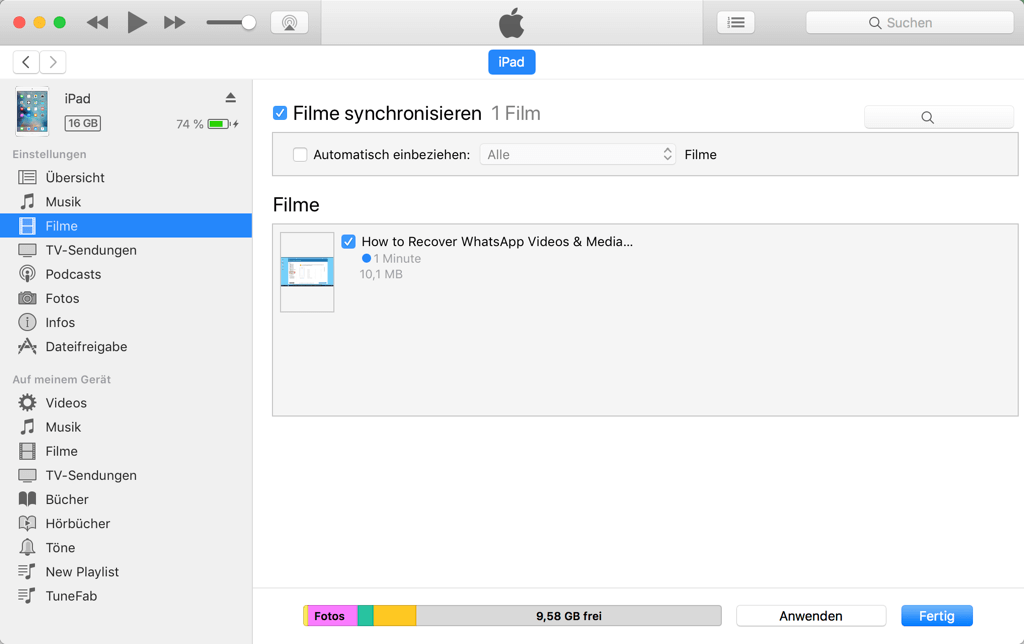Click the 1 Film count label
This screenshot has height=644, width=1024.
click(516, 114)
